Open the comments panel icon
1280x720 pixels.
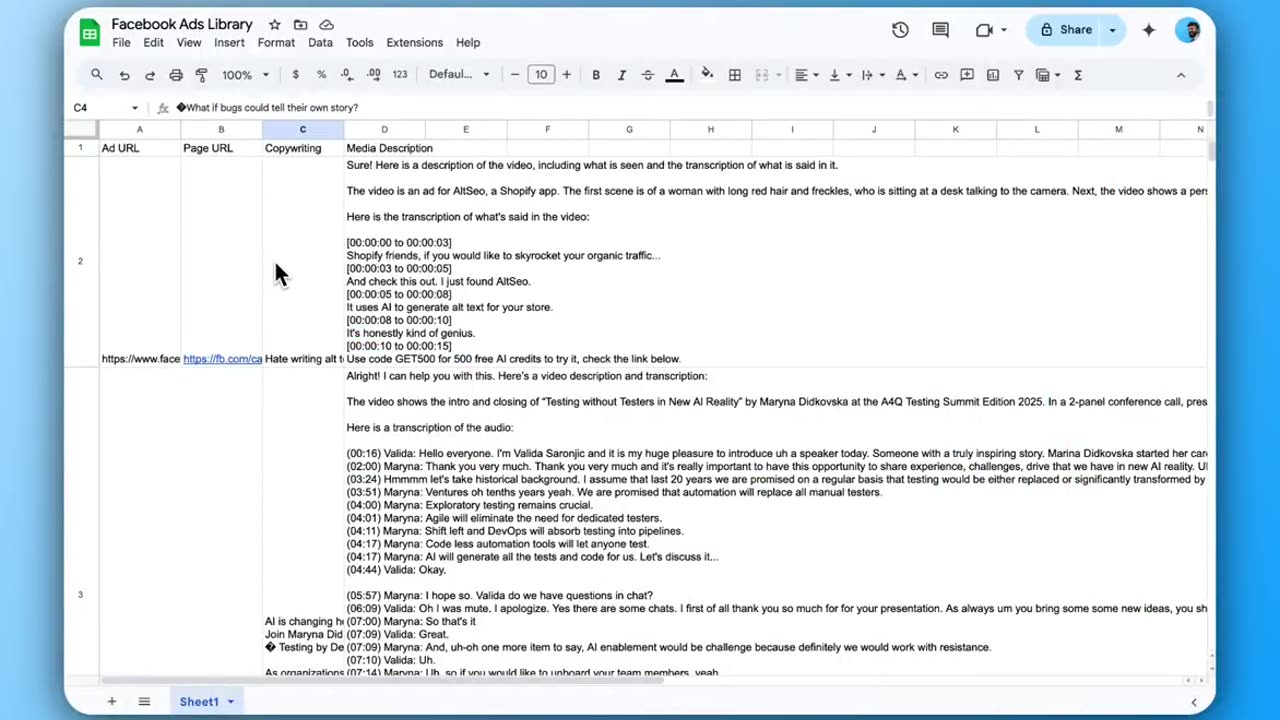[940, 30]
